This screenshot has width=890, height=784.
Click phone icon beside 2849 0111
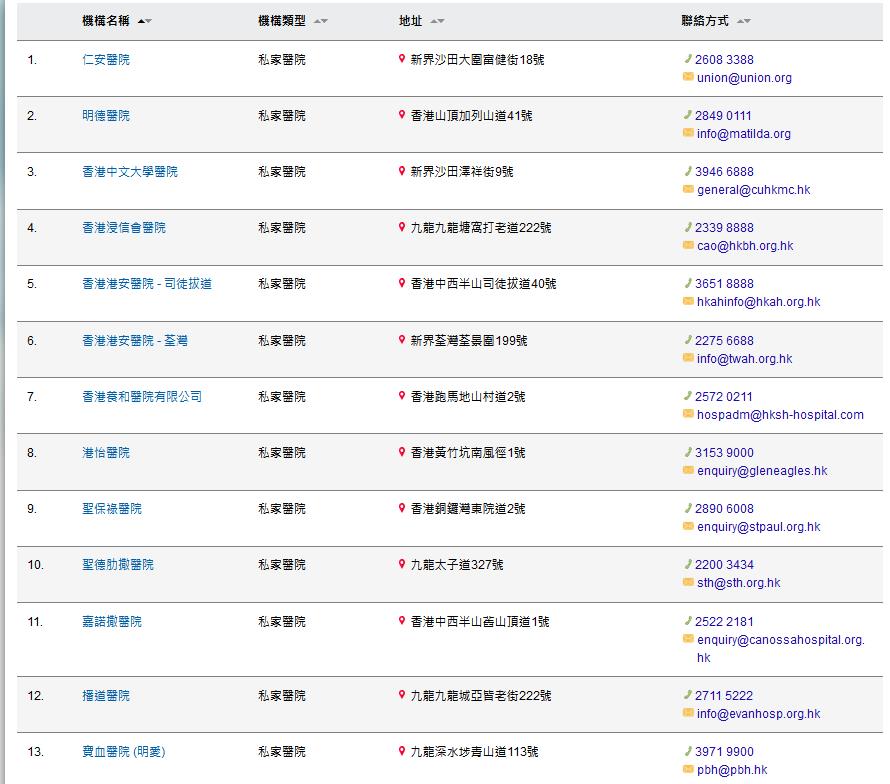(x=688, y=115)
